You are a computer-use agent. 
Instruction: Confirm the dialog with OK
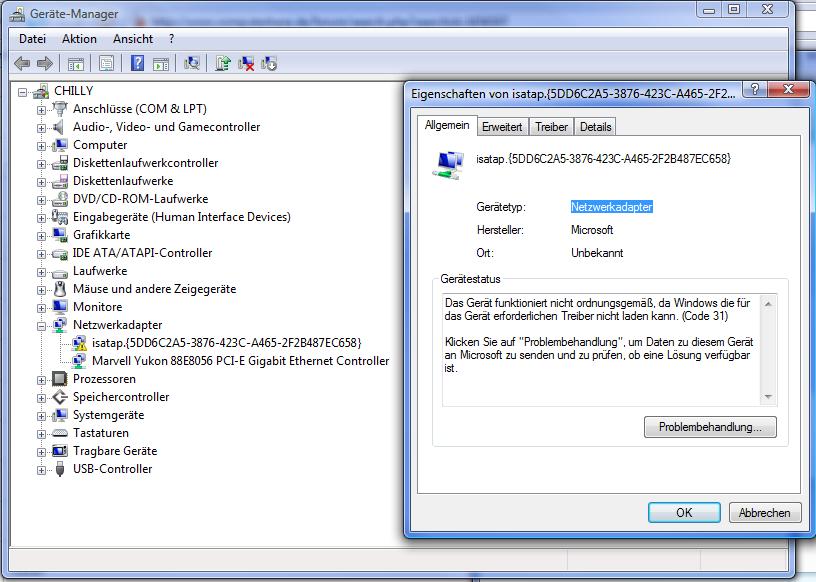(x=684, y=513)
